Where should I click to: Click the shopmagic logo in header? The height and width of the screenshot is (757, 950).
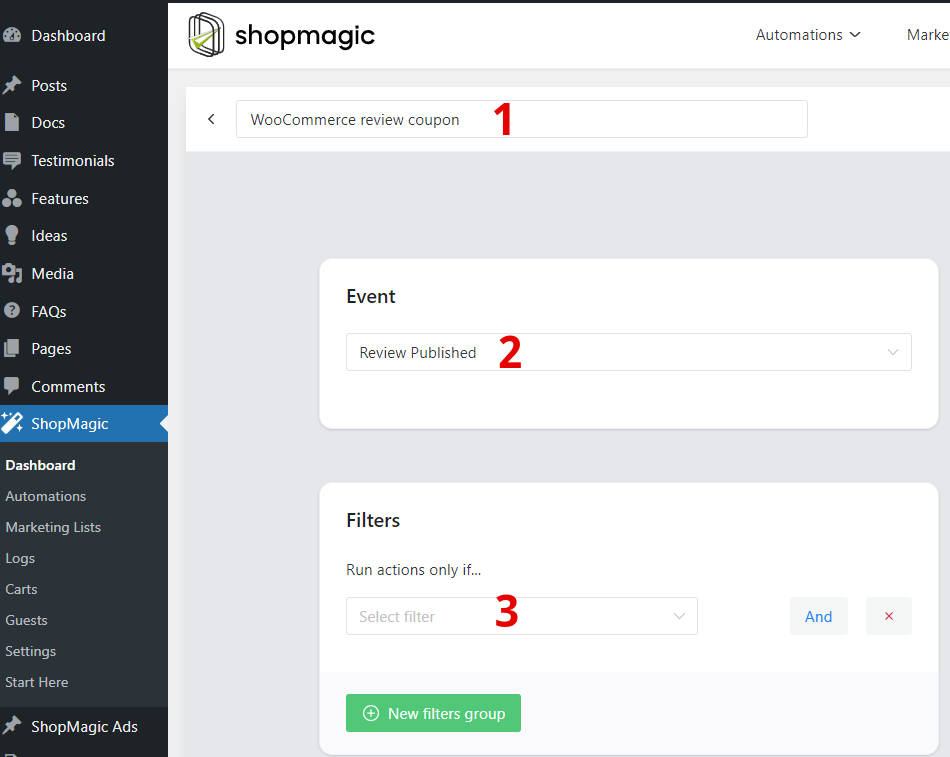click(x=281, y=35)
